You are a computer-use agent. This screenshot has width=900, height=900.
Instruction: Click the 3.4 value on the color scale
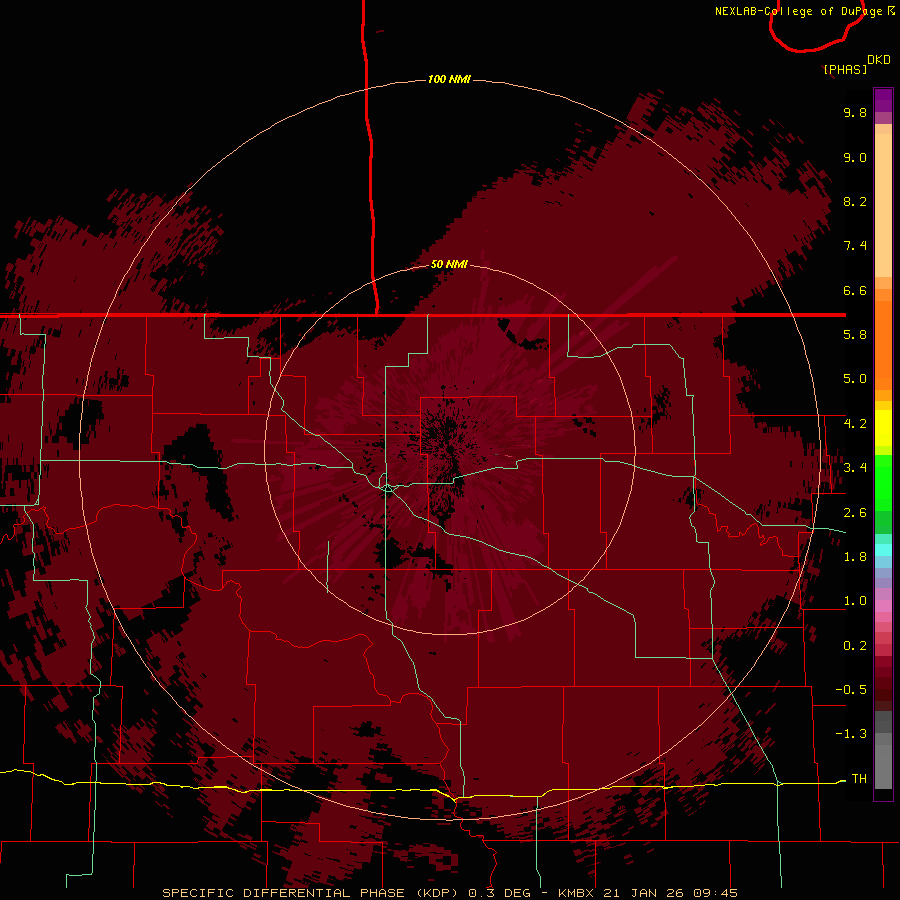[x=855, y=468]
